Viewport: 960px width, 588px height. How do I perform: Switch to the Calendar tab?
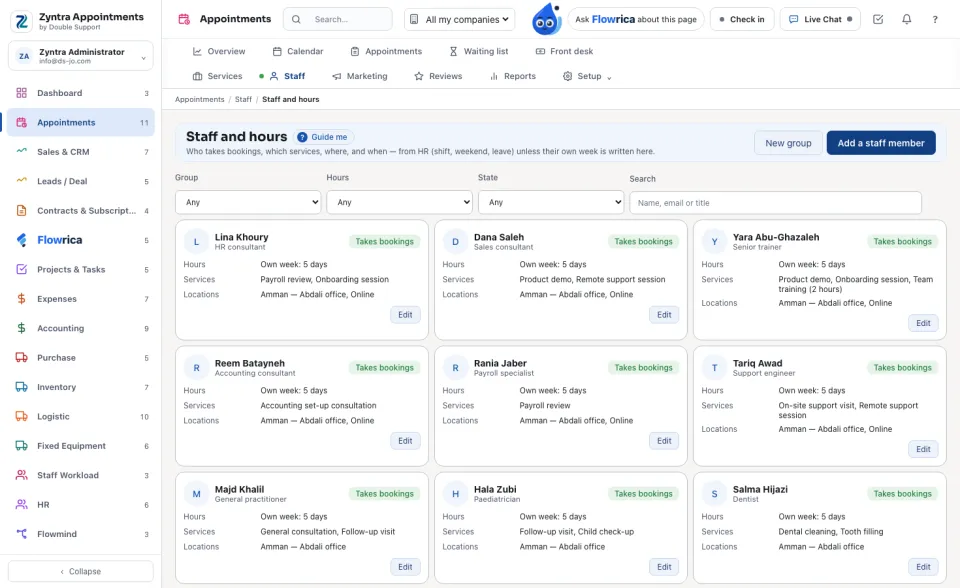(x=298, y=51)
